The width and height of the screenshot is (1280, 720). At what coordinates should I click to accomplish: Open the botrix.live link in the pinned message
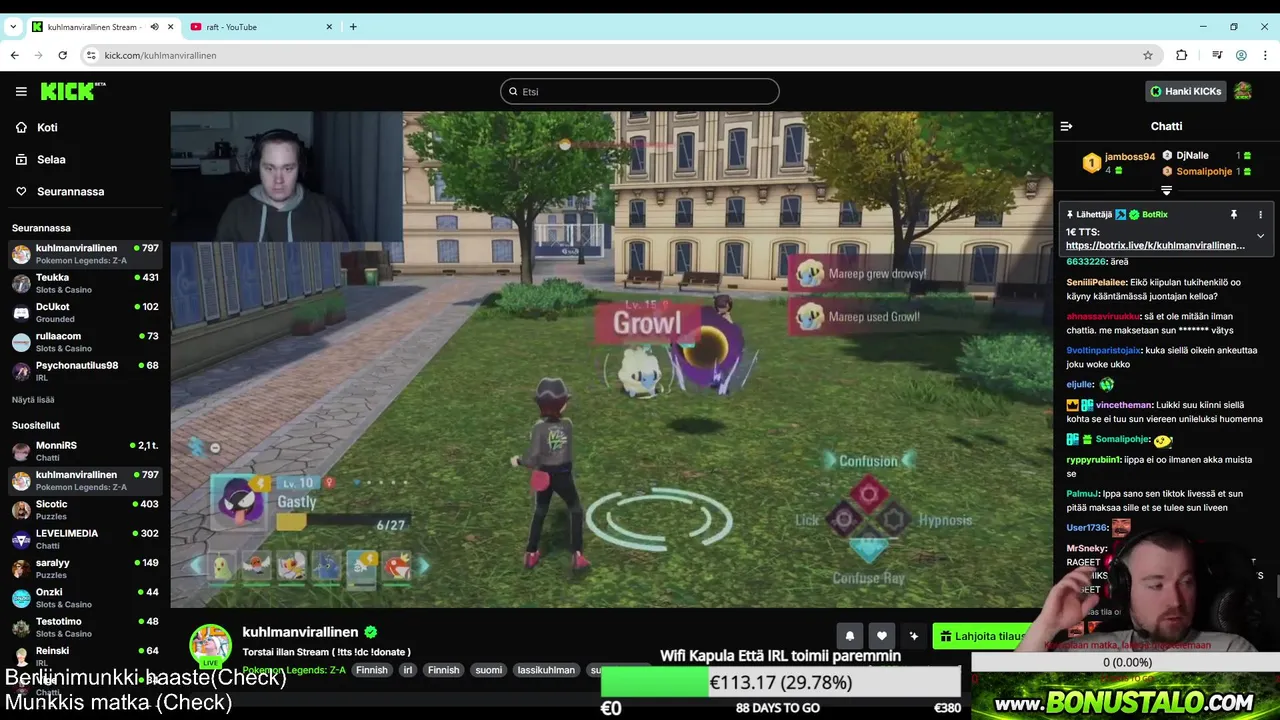[x=1155, y=245]
